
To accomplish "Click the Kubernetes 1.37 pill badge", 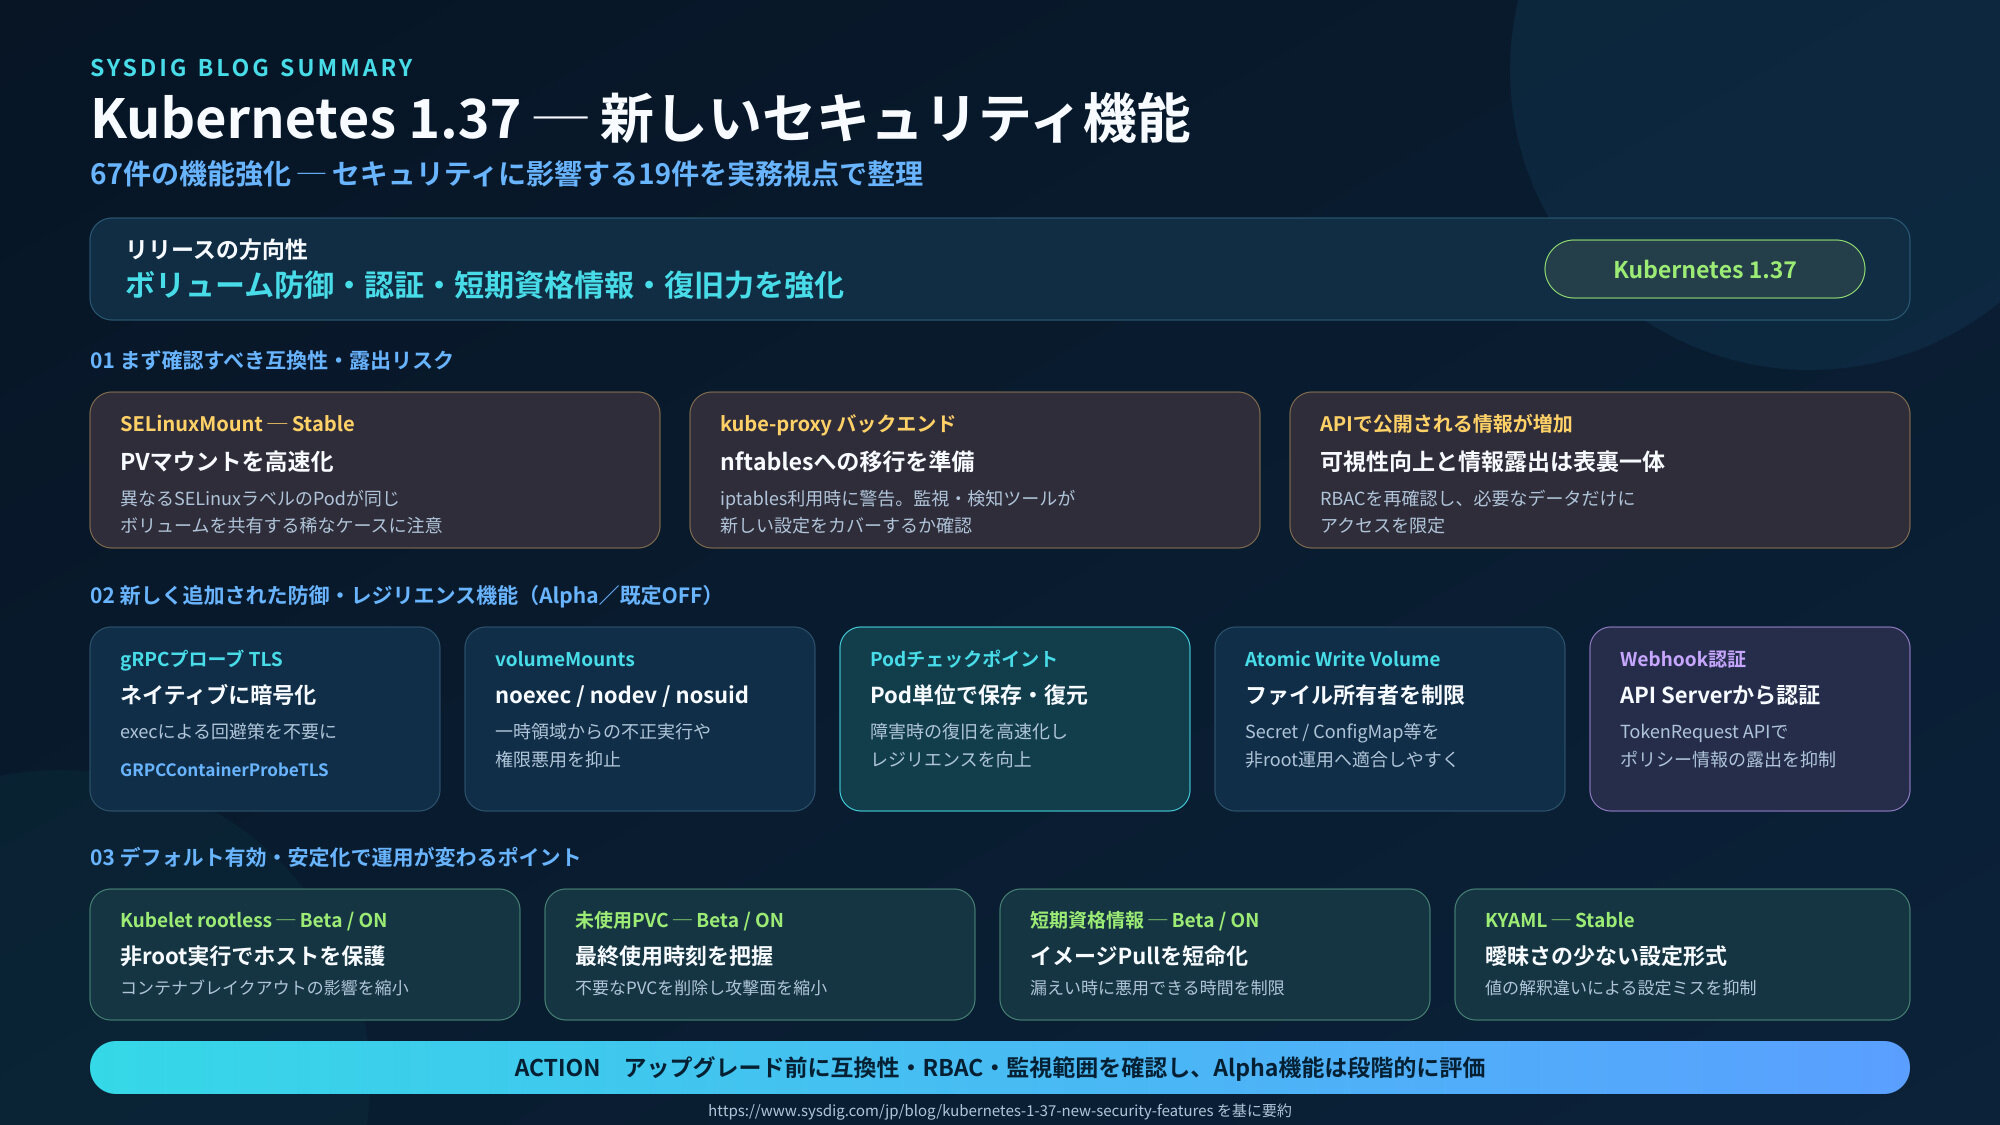I will [1704, 269].
